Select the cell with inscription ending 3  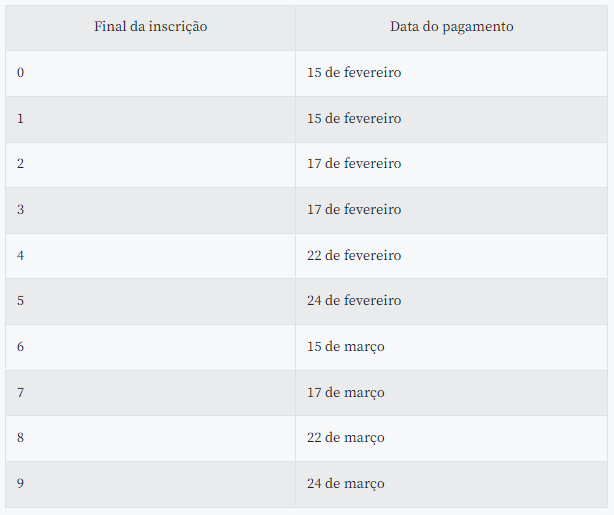click(150, 210)
